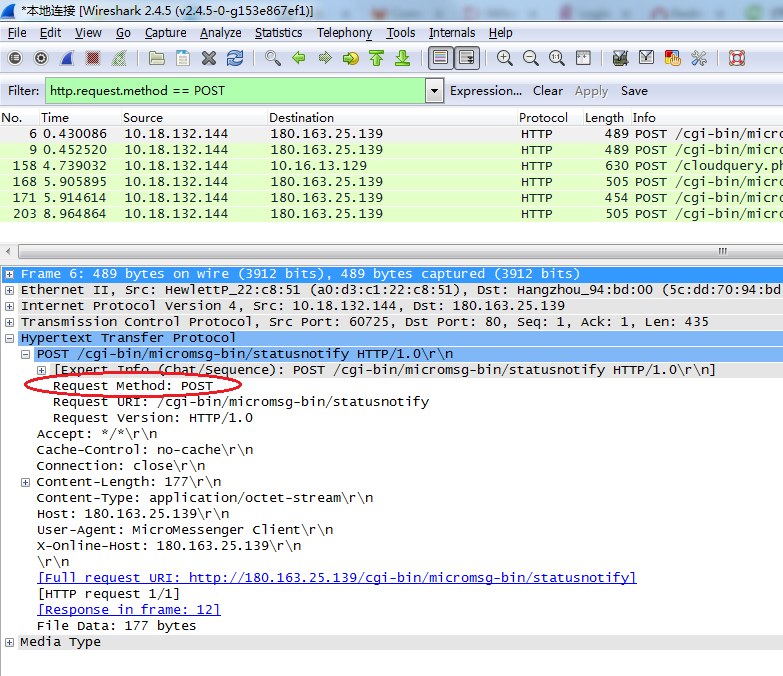783x676 pixels.
Task: Expand Transmission Control Protocol node
Action: (9, 322)
